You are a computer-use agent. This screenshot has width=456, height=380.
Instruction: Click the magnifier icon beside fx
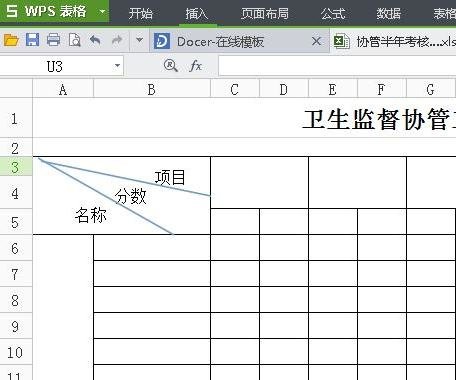(171, 66)
